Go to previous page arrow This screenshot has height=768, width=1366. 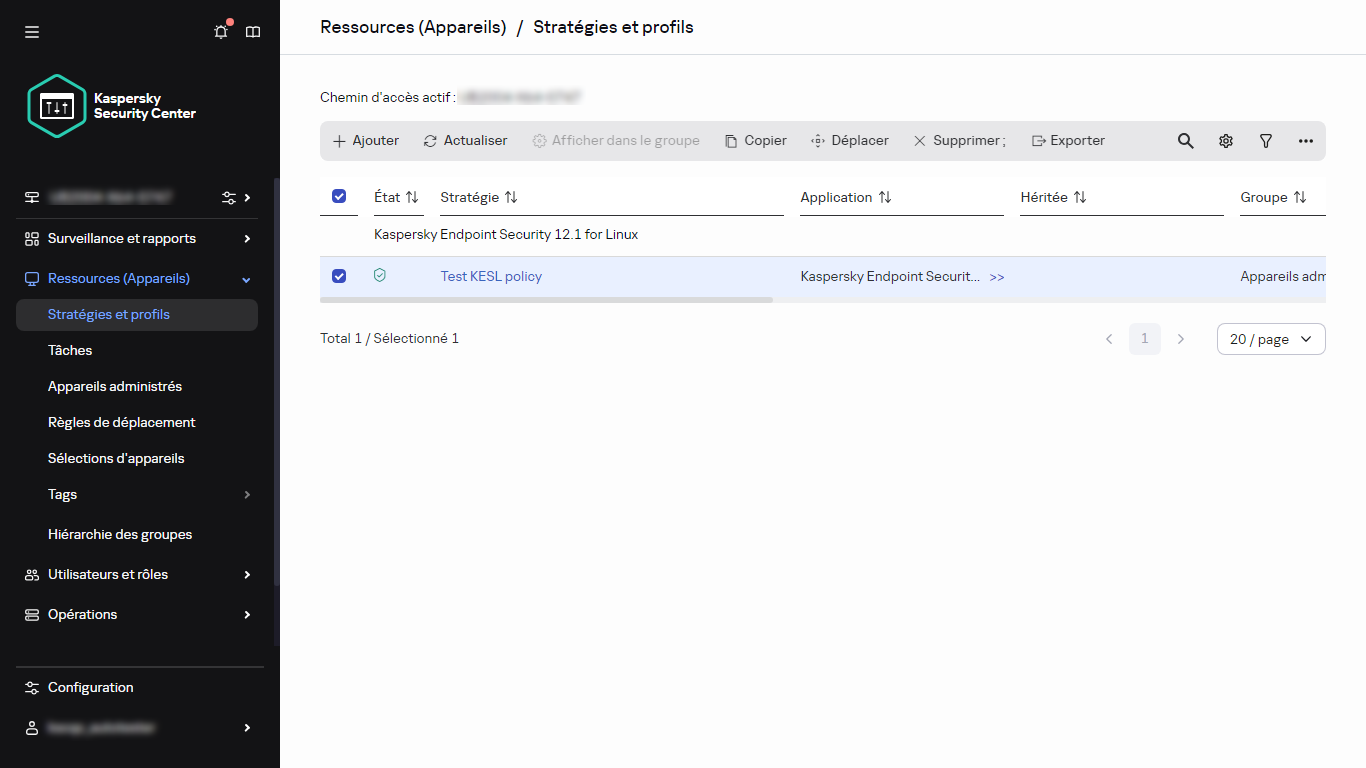point(1109,339)
